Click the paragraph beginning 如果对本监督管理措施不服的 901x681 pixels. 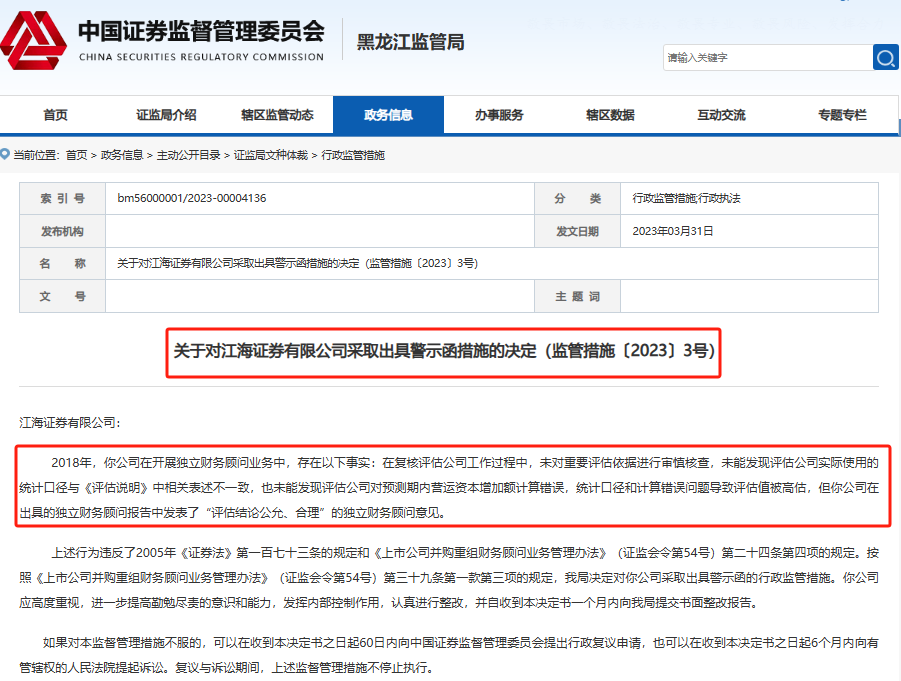click(449, 655)
